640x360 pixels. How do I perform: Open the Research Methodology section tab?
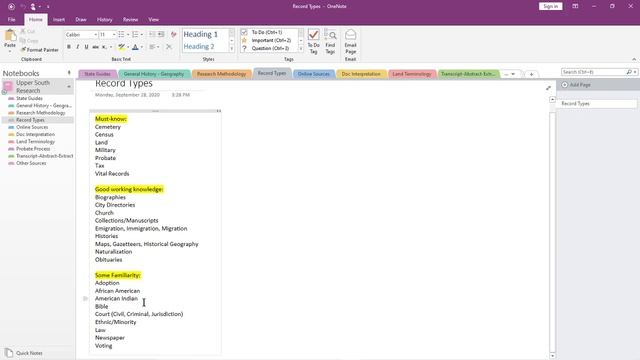click(221, 74)
